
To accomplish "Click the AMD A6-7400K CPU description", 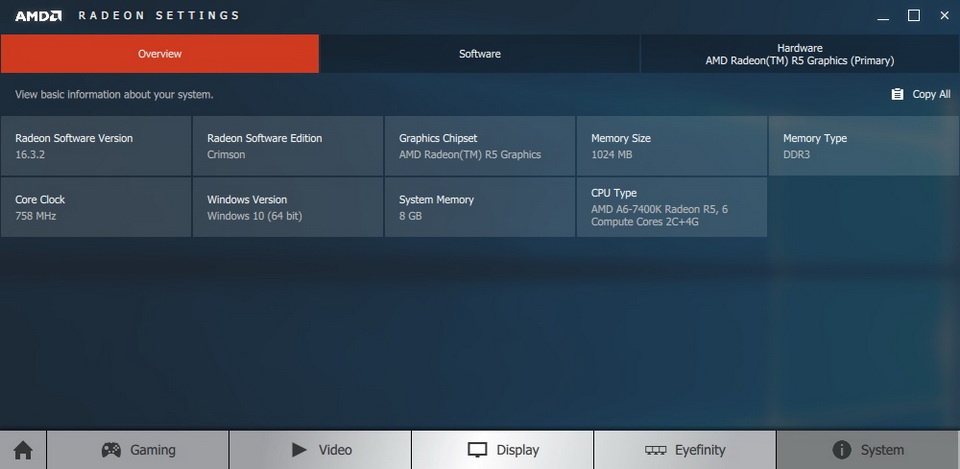I will point(659,216).
